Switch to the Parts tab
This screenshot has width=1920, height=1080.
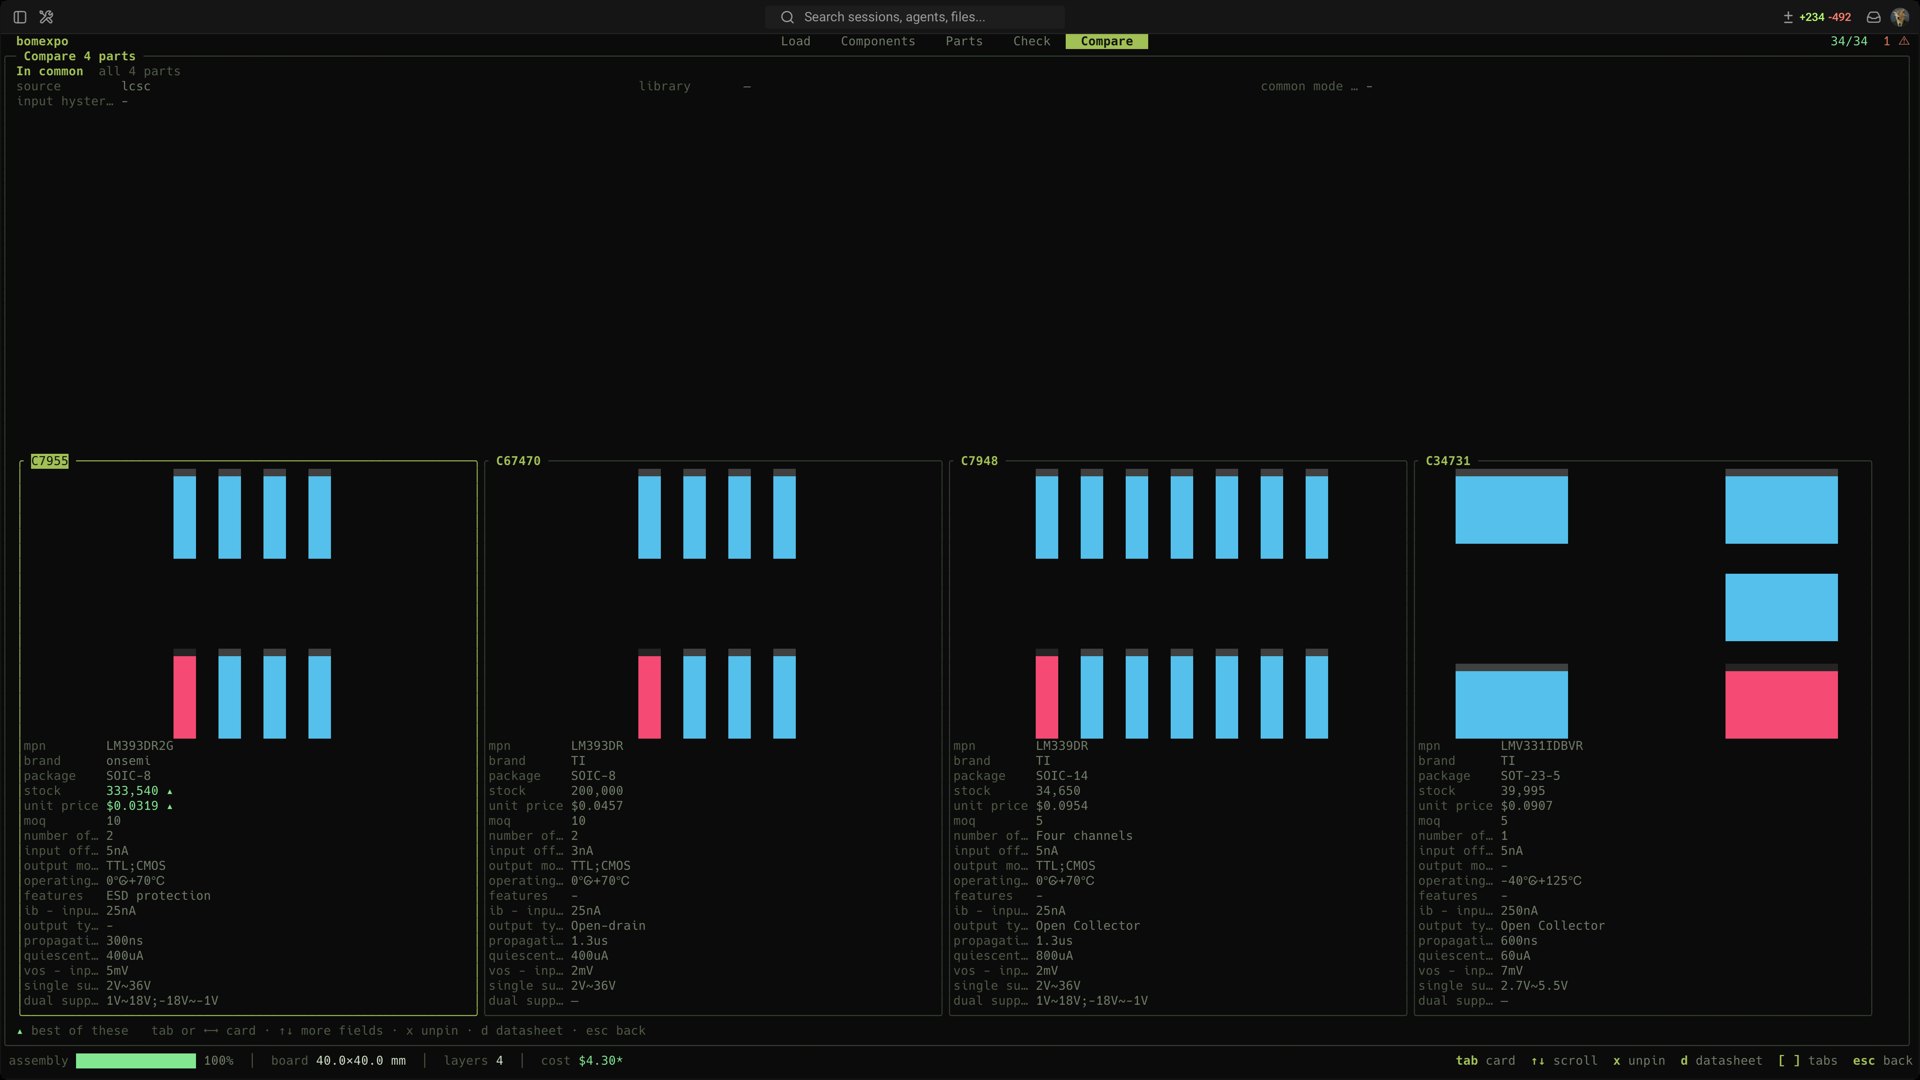click(964, 41)
